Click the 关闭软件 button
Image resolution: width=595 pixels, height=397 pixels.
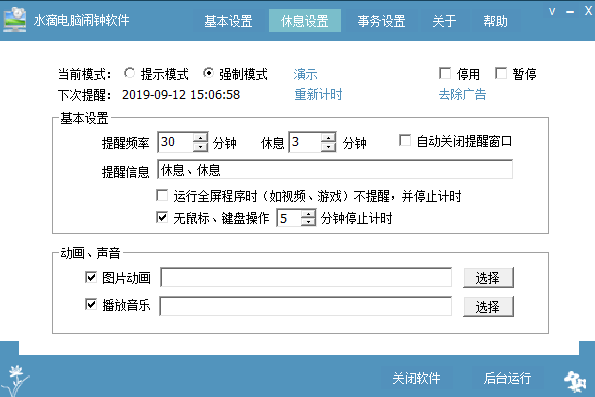[416, 378]
